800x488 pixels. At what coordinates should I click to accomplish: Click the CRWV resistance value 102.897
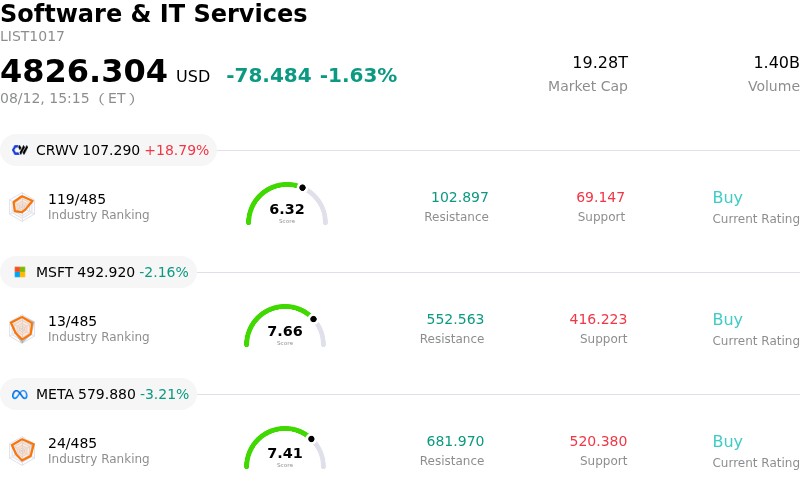tap(460, 197)
